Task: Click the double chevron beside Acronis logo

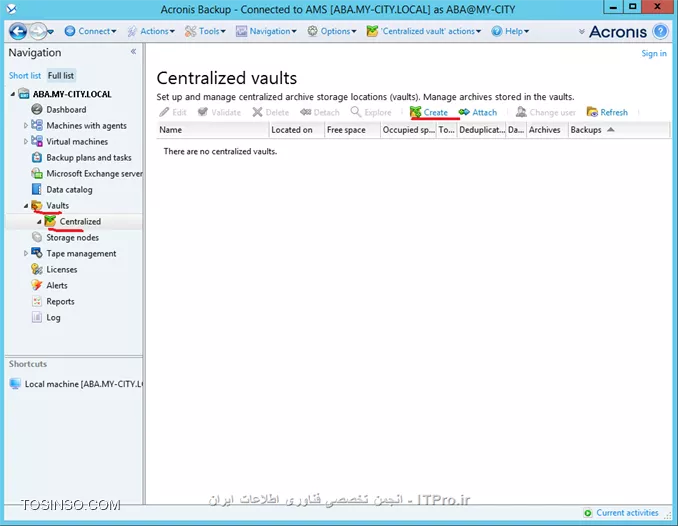Action: pyautogui.click(x=582, y=32)
